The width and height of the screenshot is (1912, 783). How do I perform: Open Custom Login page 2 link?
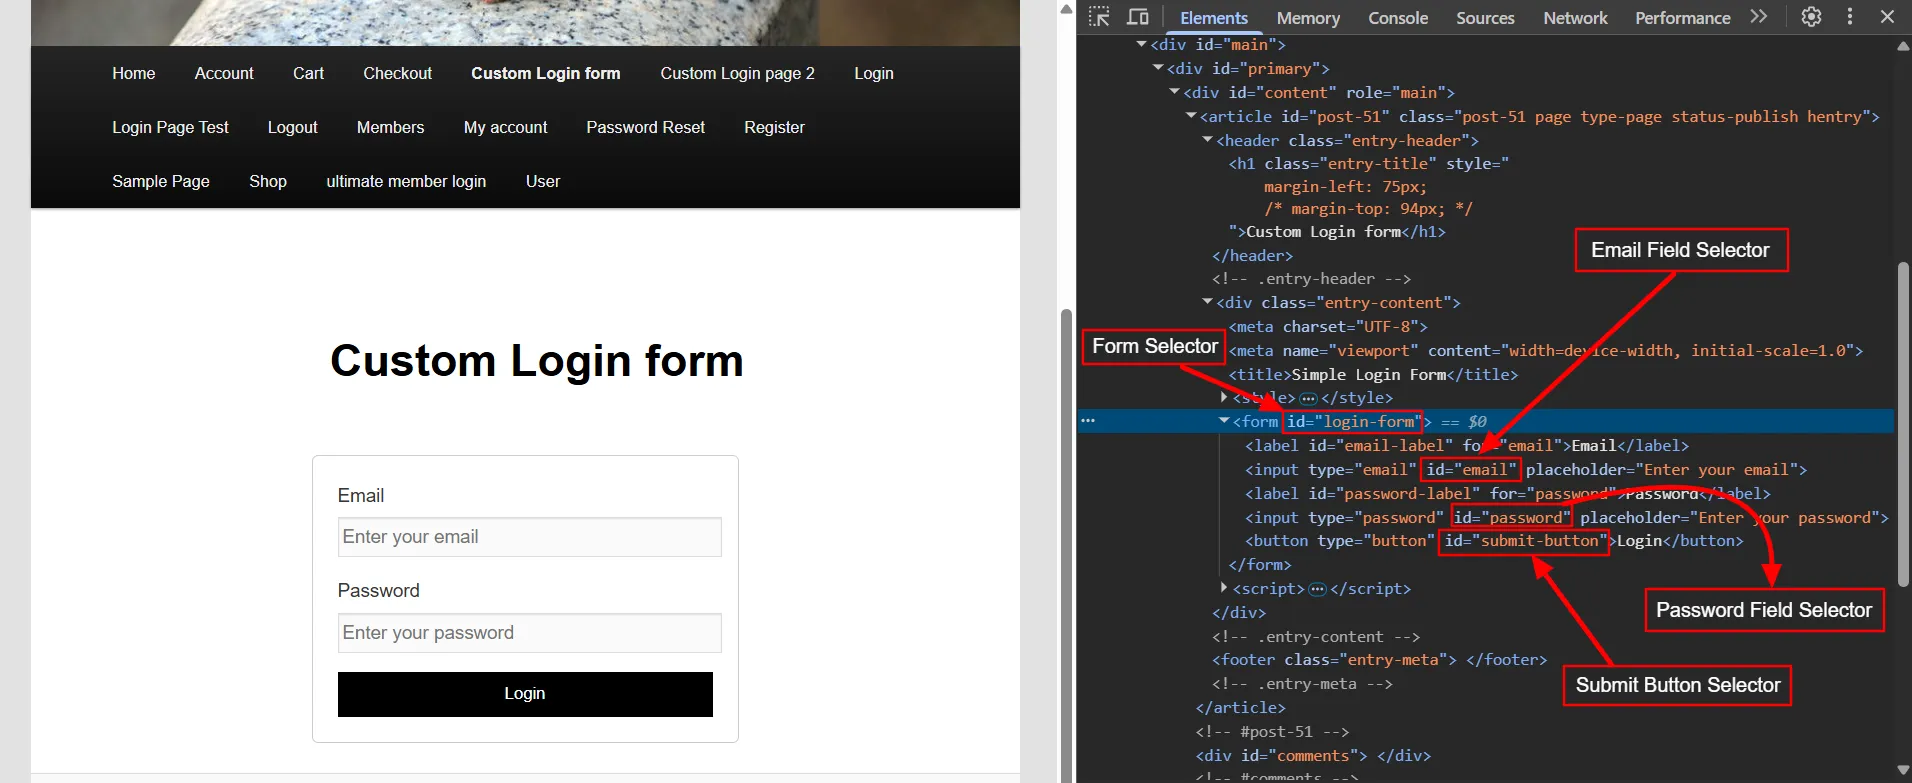tap(737, 73)
